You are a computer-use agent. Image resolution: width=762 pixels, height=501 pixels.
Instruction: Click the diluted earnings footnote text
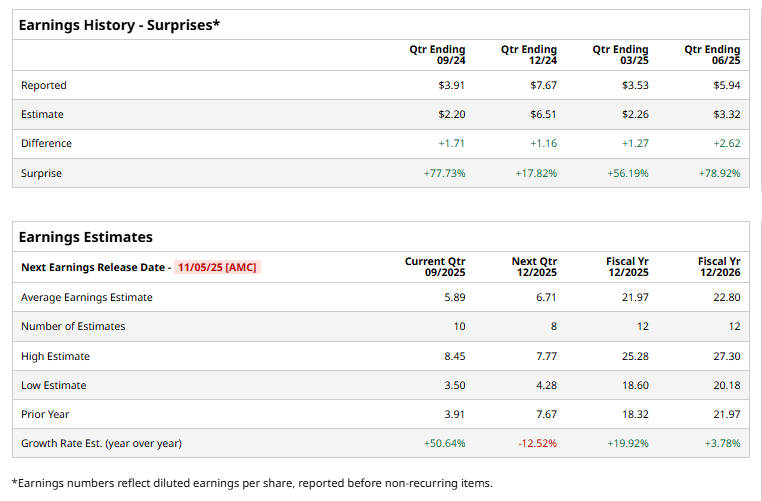tap(252, 483)
